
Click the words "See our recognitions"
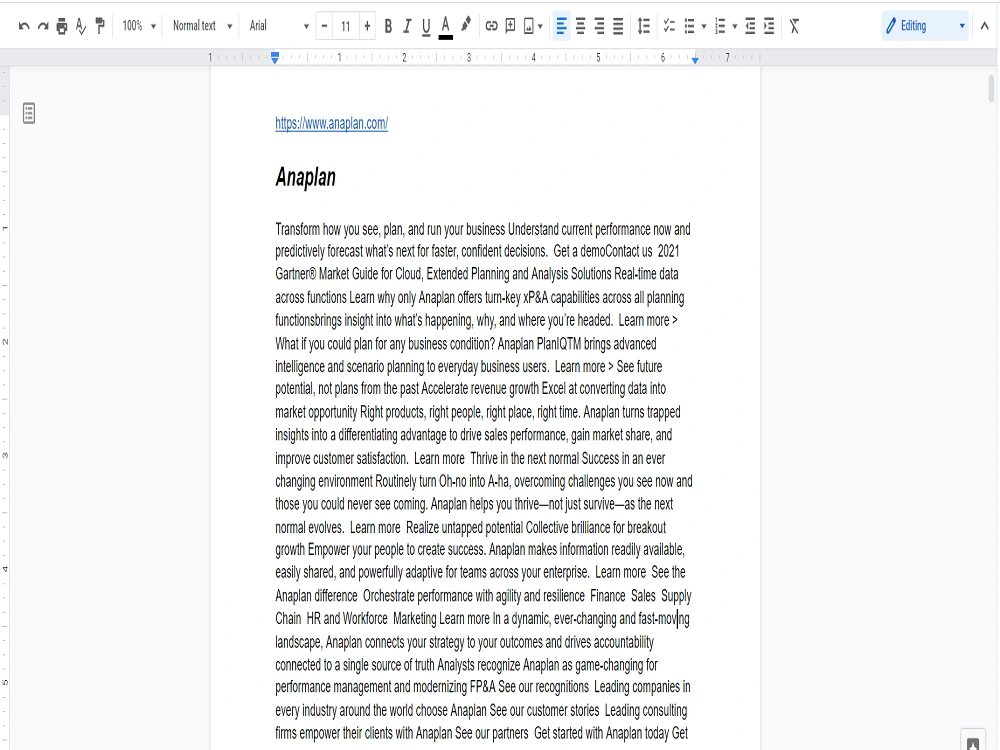(543, 687)
